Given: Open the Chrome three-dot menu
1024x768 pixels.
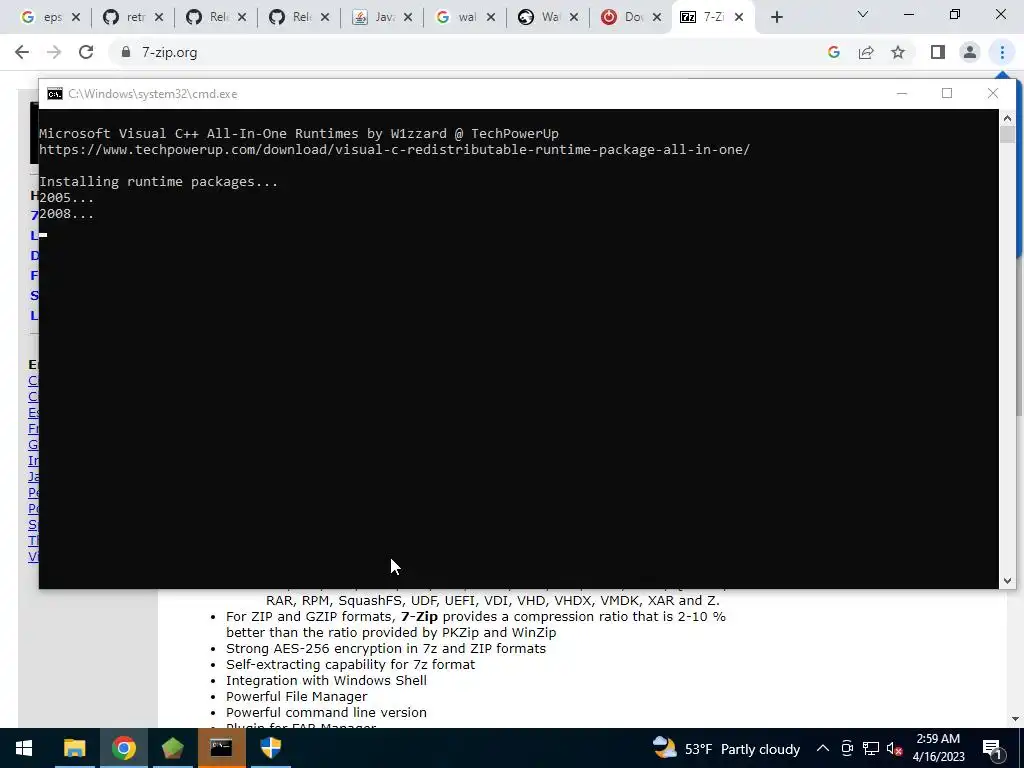Looking at the screenshot, I should [x=1002, y=52].
